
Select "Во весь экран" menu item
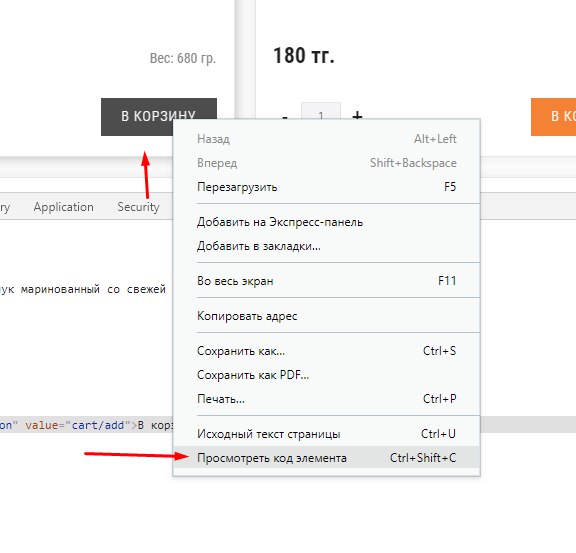[326, 281]
